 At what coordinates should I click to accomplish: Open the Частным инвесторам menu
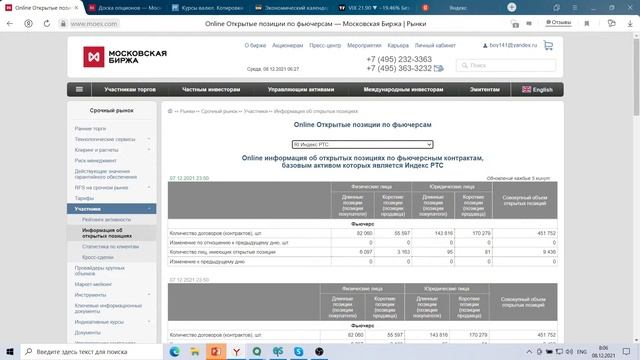tap(211, 89)
